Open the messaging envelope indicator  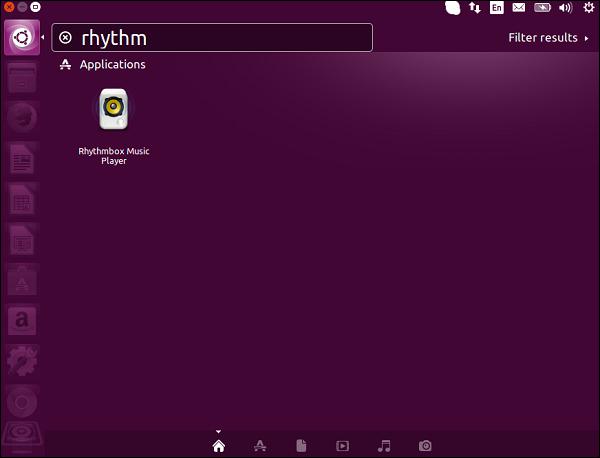[x=520, y=8]
